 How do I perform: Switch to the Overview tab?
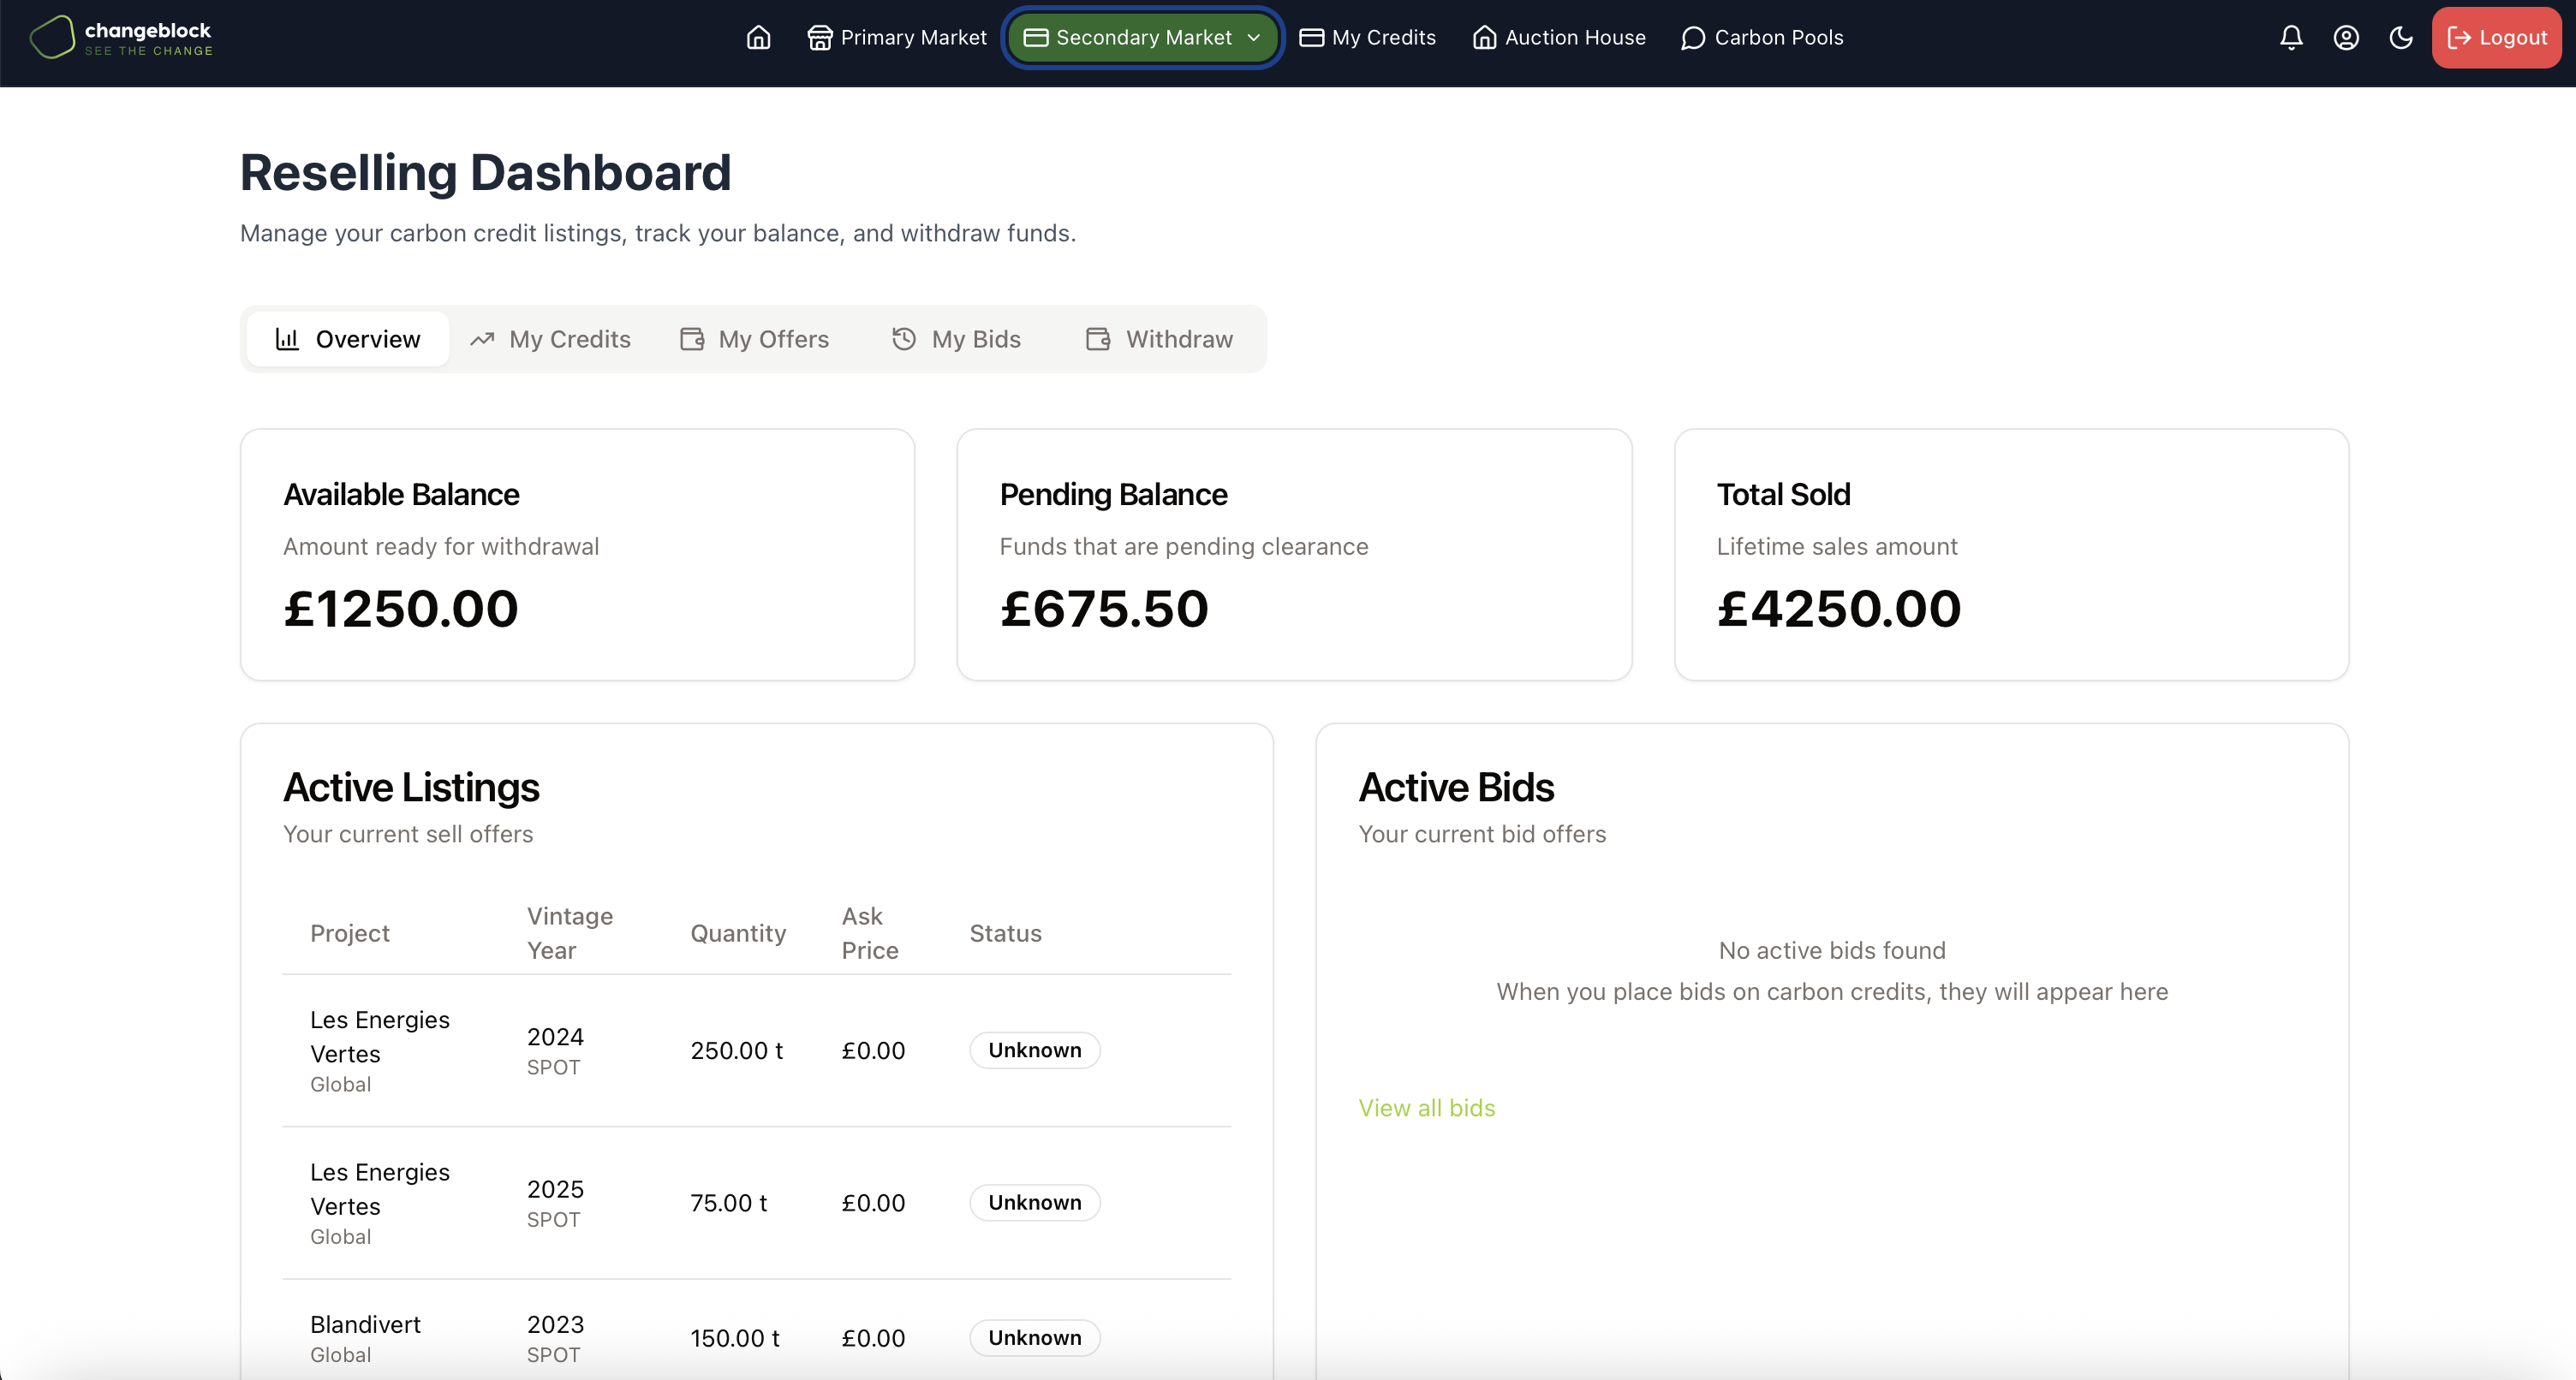(x=348, y=339)
